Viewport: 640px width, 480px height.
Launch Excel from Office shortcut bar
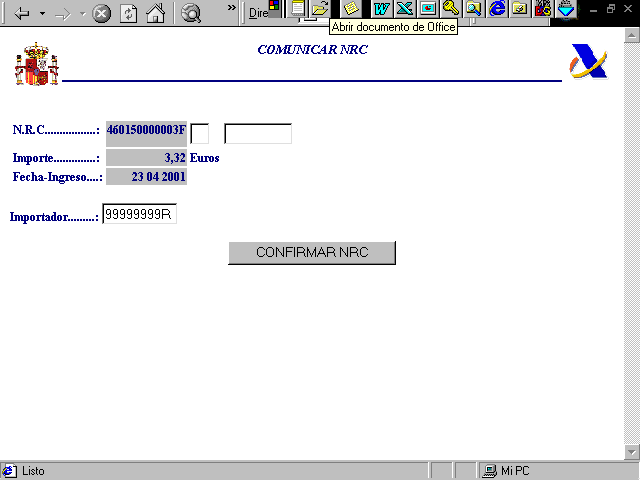pos(404,8)
